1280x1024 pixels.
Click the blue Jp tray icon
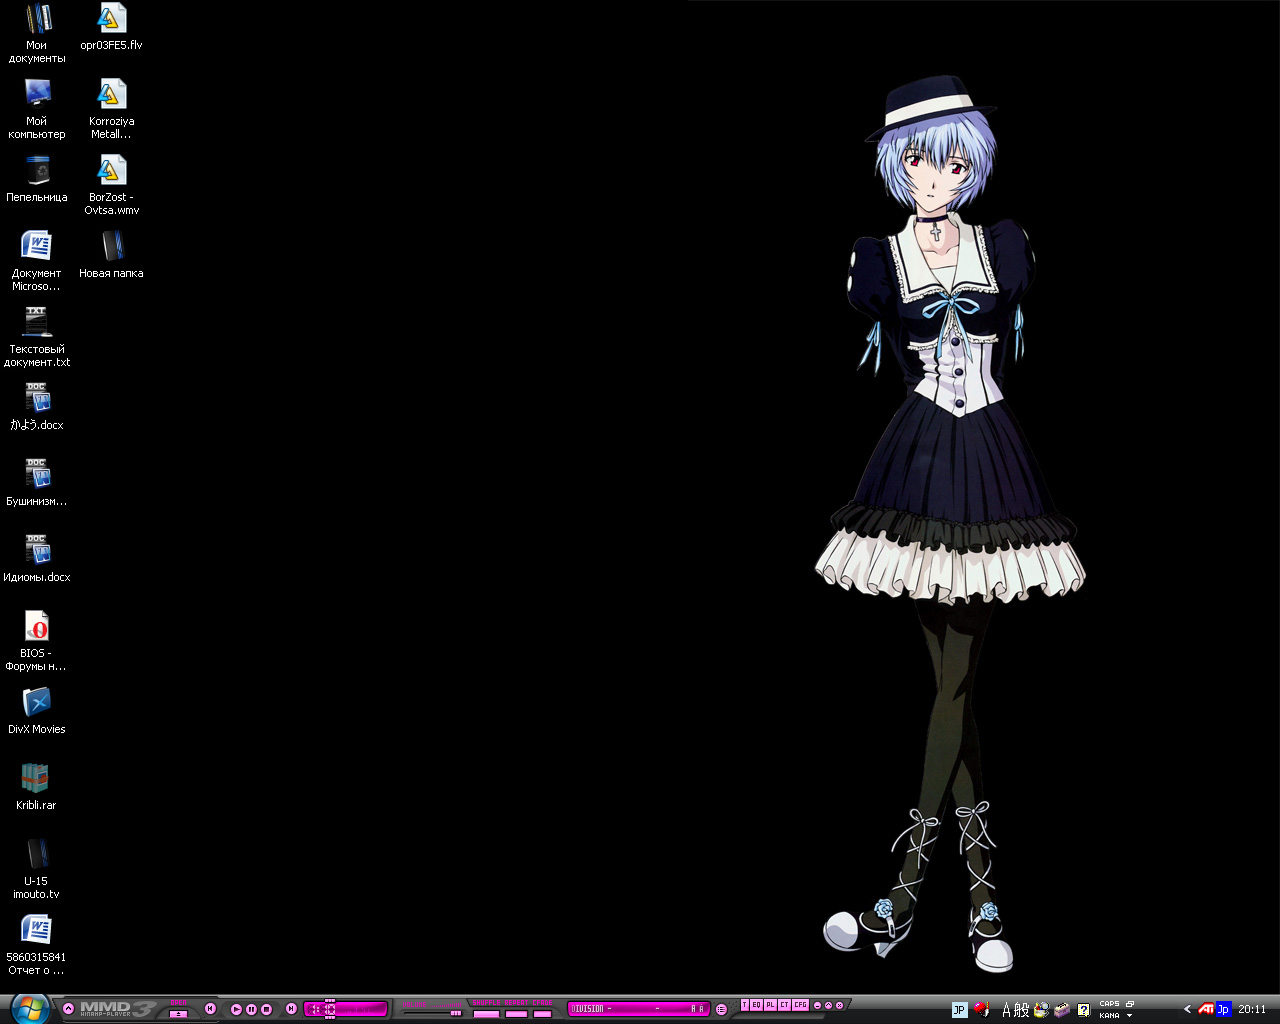pos(1222,1009)
